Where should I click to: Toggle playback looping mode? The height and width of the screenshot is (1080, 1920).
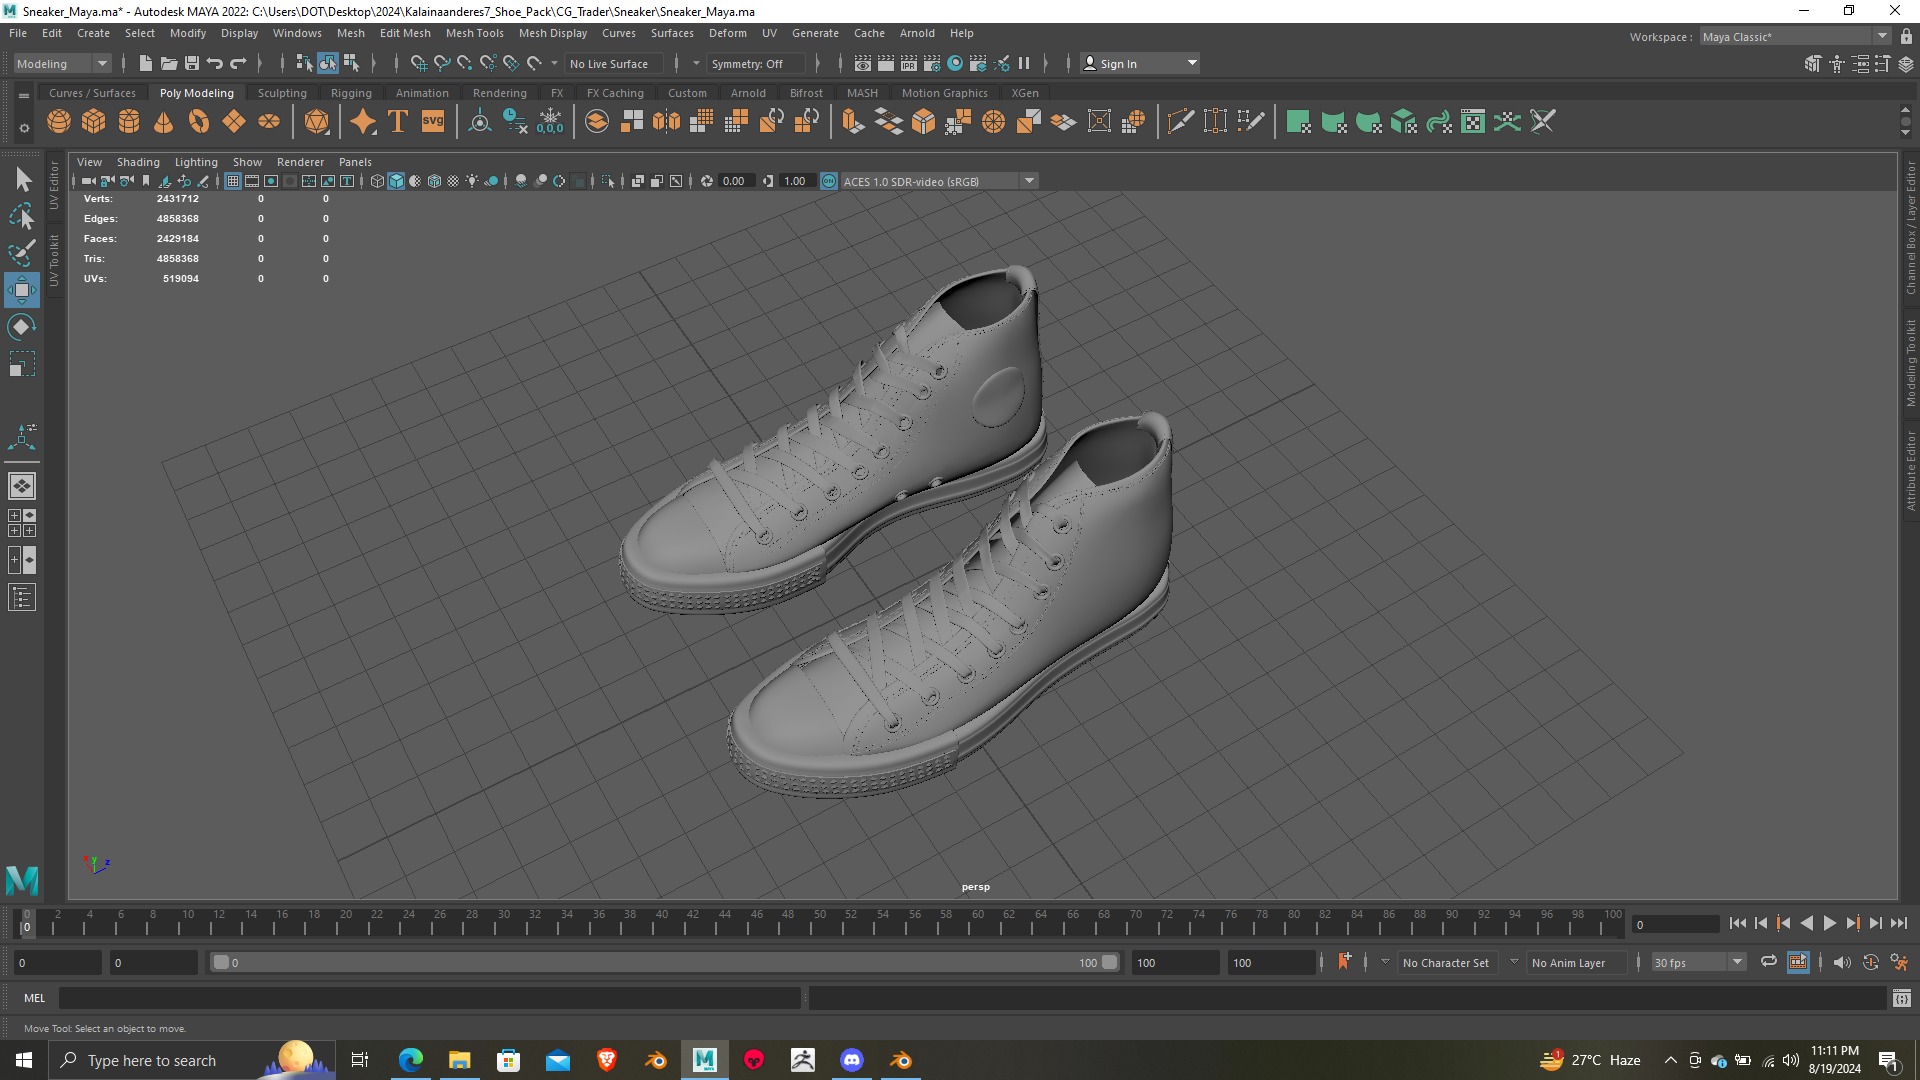coord(1769,962)
